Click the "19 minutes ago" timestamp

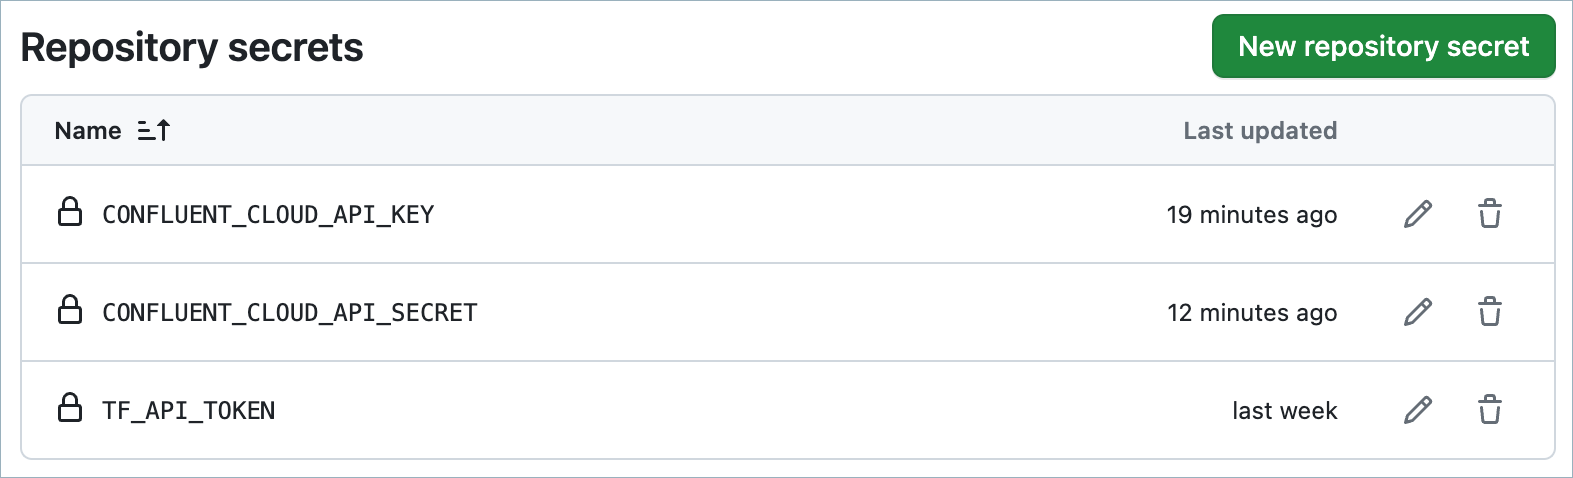pyautogui.click(x=1251, y=215)
